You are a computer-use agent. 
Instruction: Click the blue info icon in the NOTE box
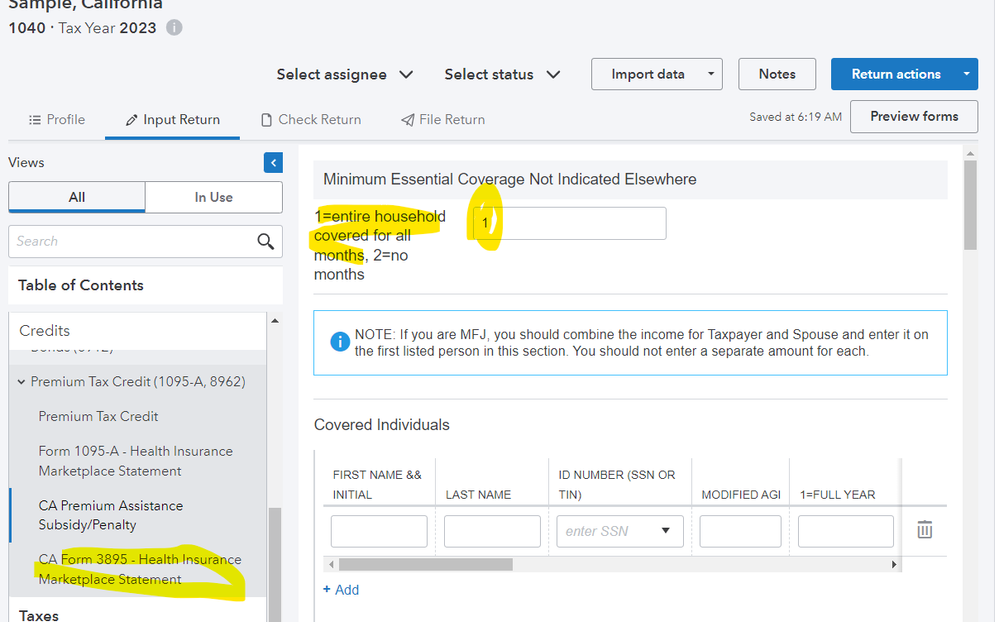[x=340, y=342]
